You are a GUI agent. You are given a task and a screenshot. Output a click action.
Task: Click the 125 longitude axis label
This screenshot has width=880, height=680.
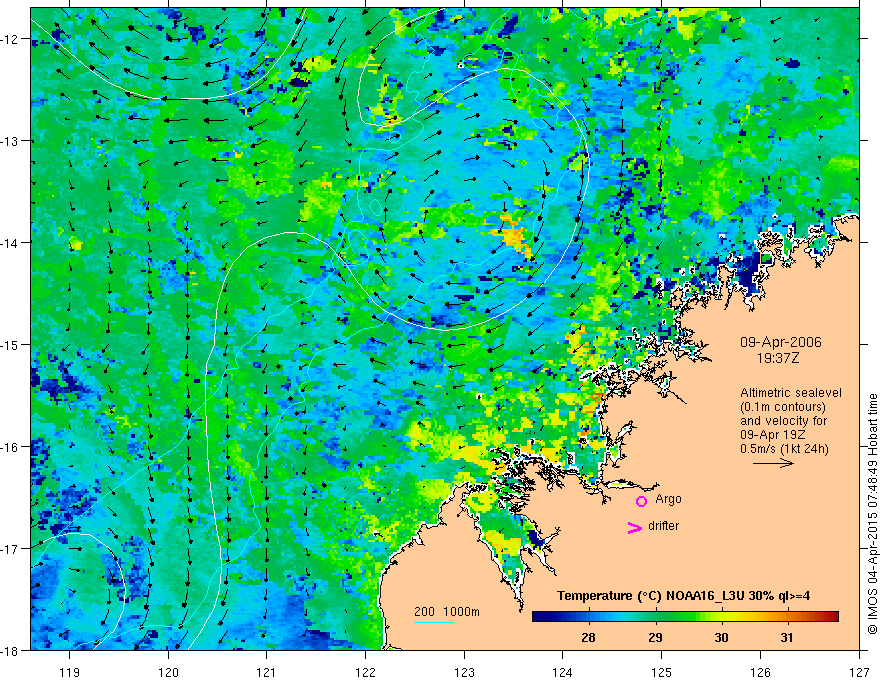tap(662, 672)
